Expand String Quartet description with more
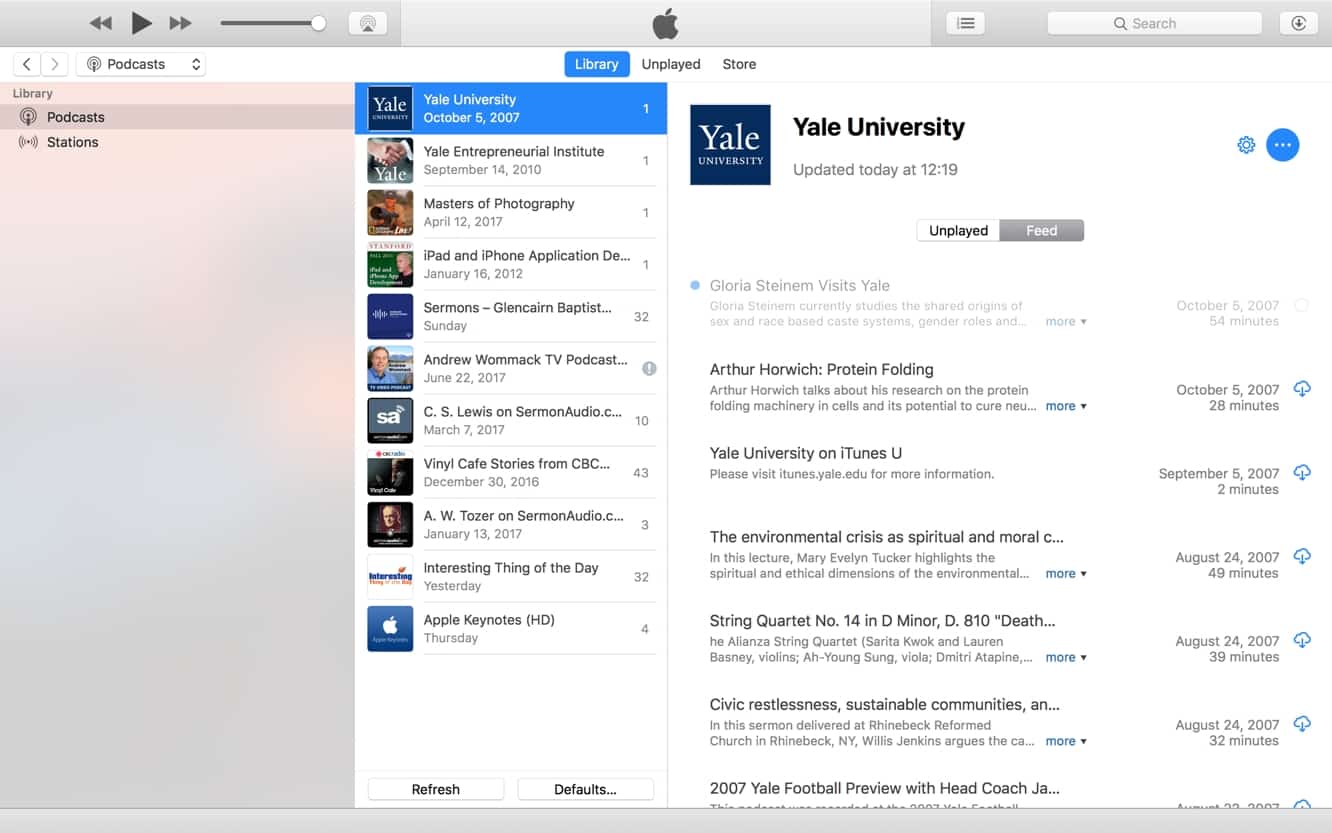This screenshot has height=833, width=1332. (x=1066, y=658)
